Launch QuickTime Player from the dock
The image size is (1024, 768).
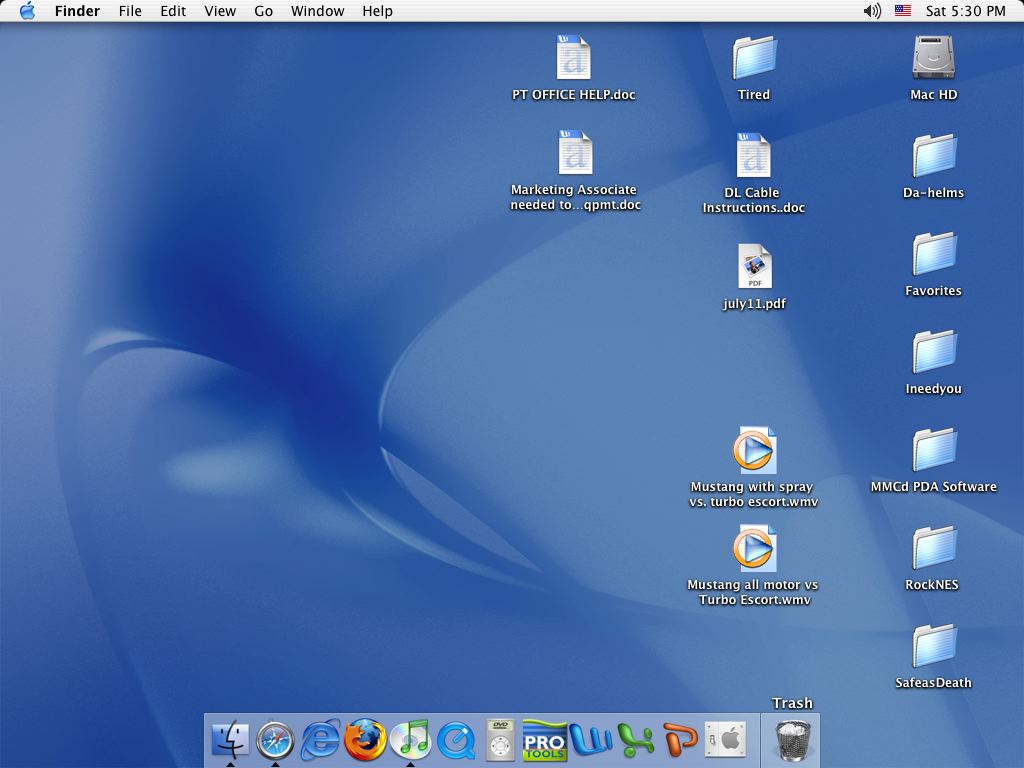point(456,740)
